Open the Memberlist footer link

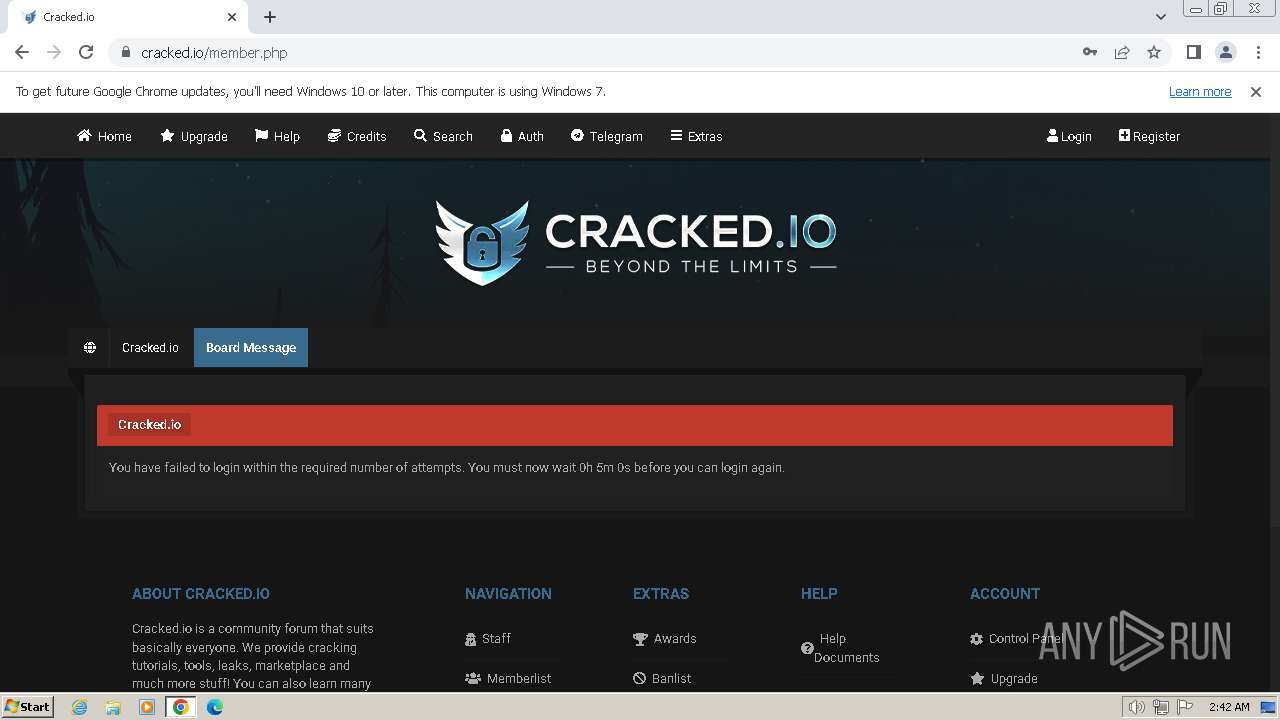point(508,678)
